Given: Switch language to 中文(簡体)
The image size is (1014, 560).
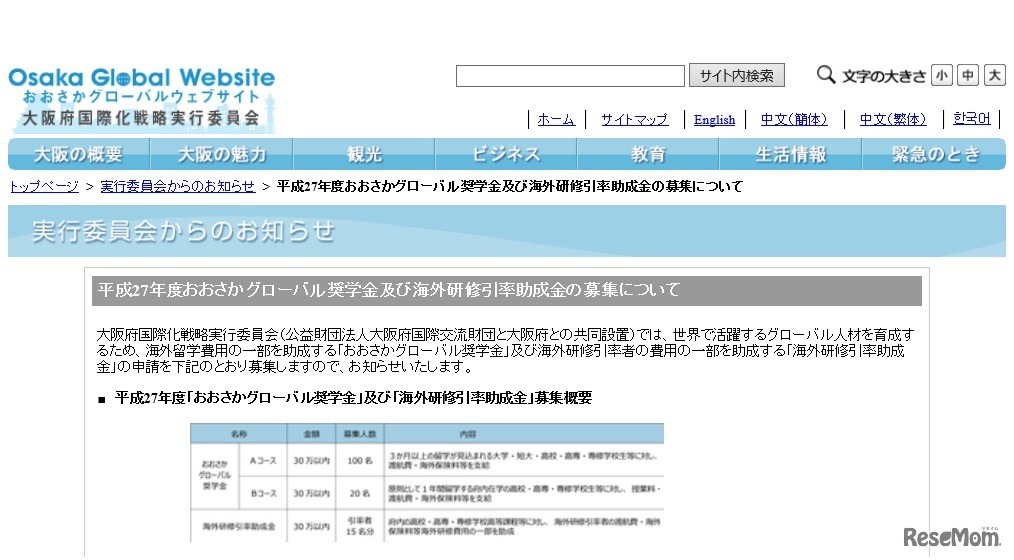Looking at the screenshot, I should point(794,120).
